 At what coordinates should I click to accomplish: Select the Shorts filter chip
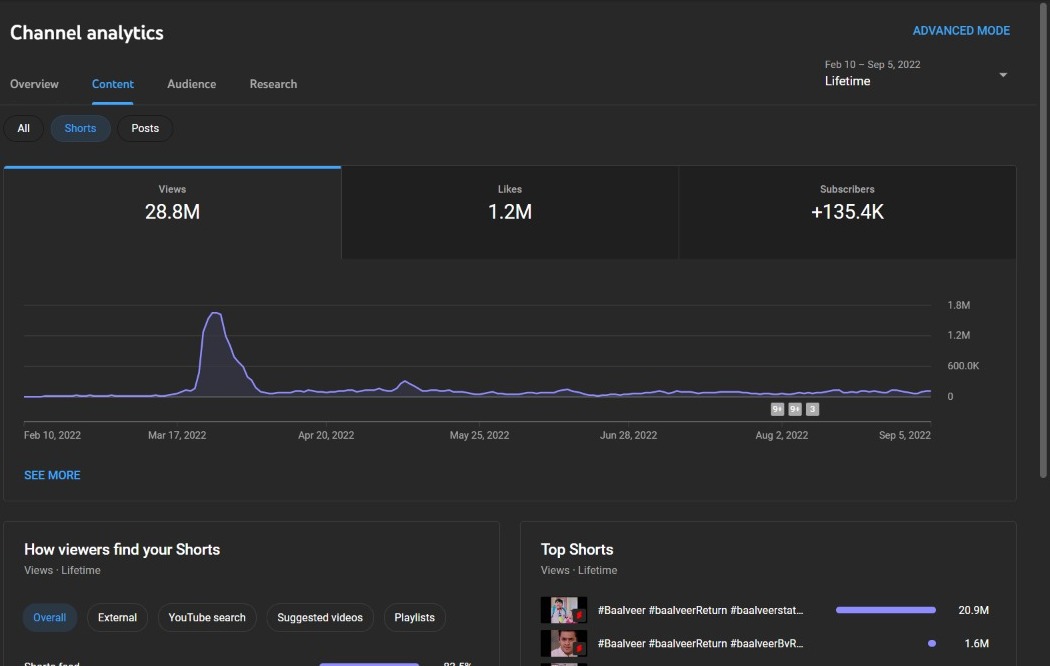point(80,129)
